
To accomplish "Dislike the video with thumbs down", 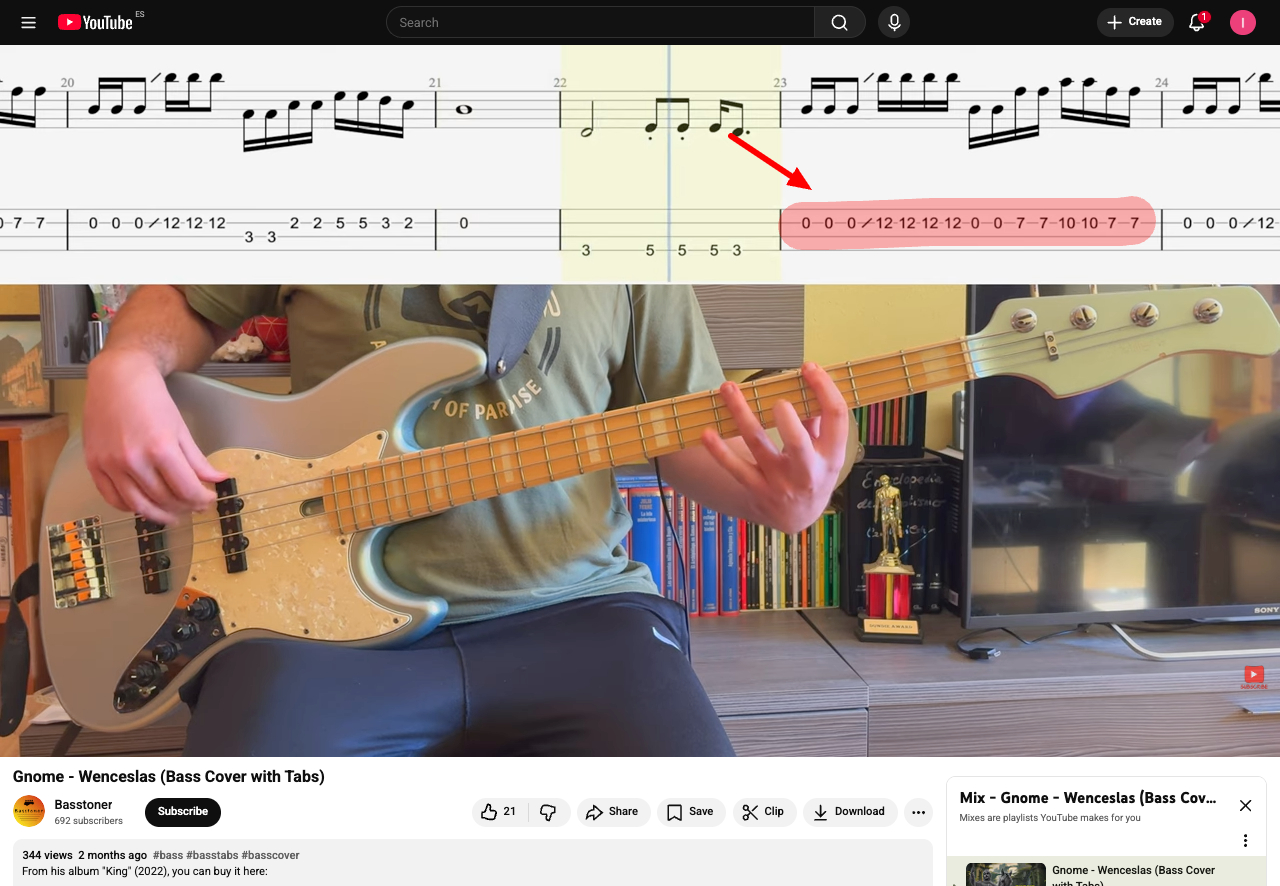I will (548, 812).
